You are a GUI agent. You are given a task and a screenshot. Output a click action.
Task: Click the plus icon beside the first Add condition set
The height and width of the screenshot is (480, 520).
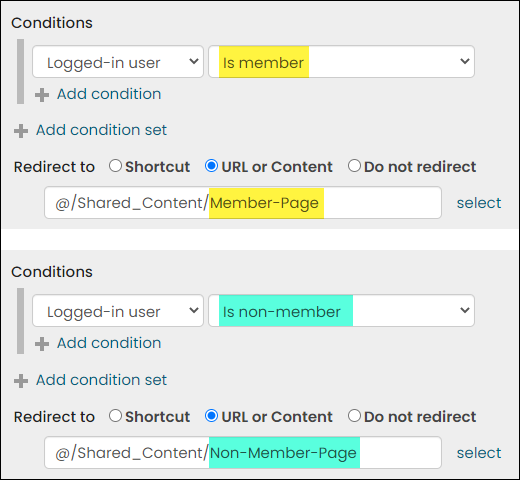(x=21, y=131)
